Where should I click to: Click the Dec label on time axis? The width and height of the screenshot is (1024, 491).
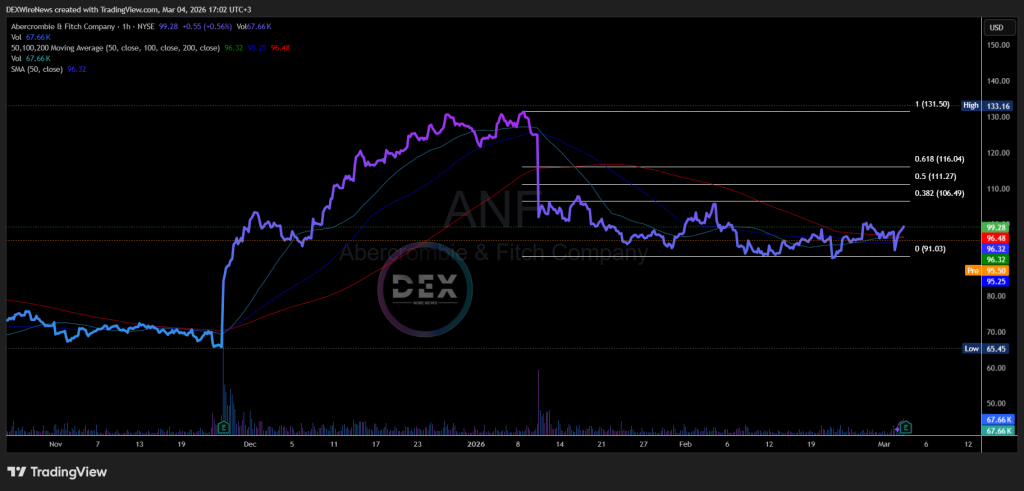point(250,444)
